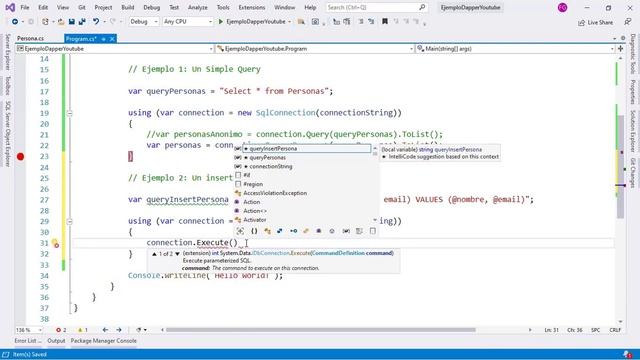
Task: Click the Navigate Backward toolbar icon
Action: tap(15, 22)
